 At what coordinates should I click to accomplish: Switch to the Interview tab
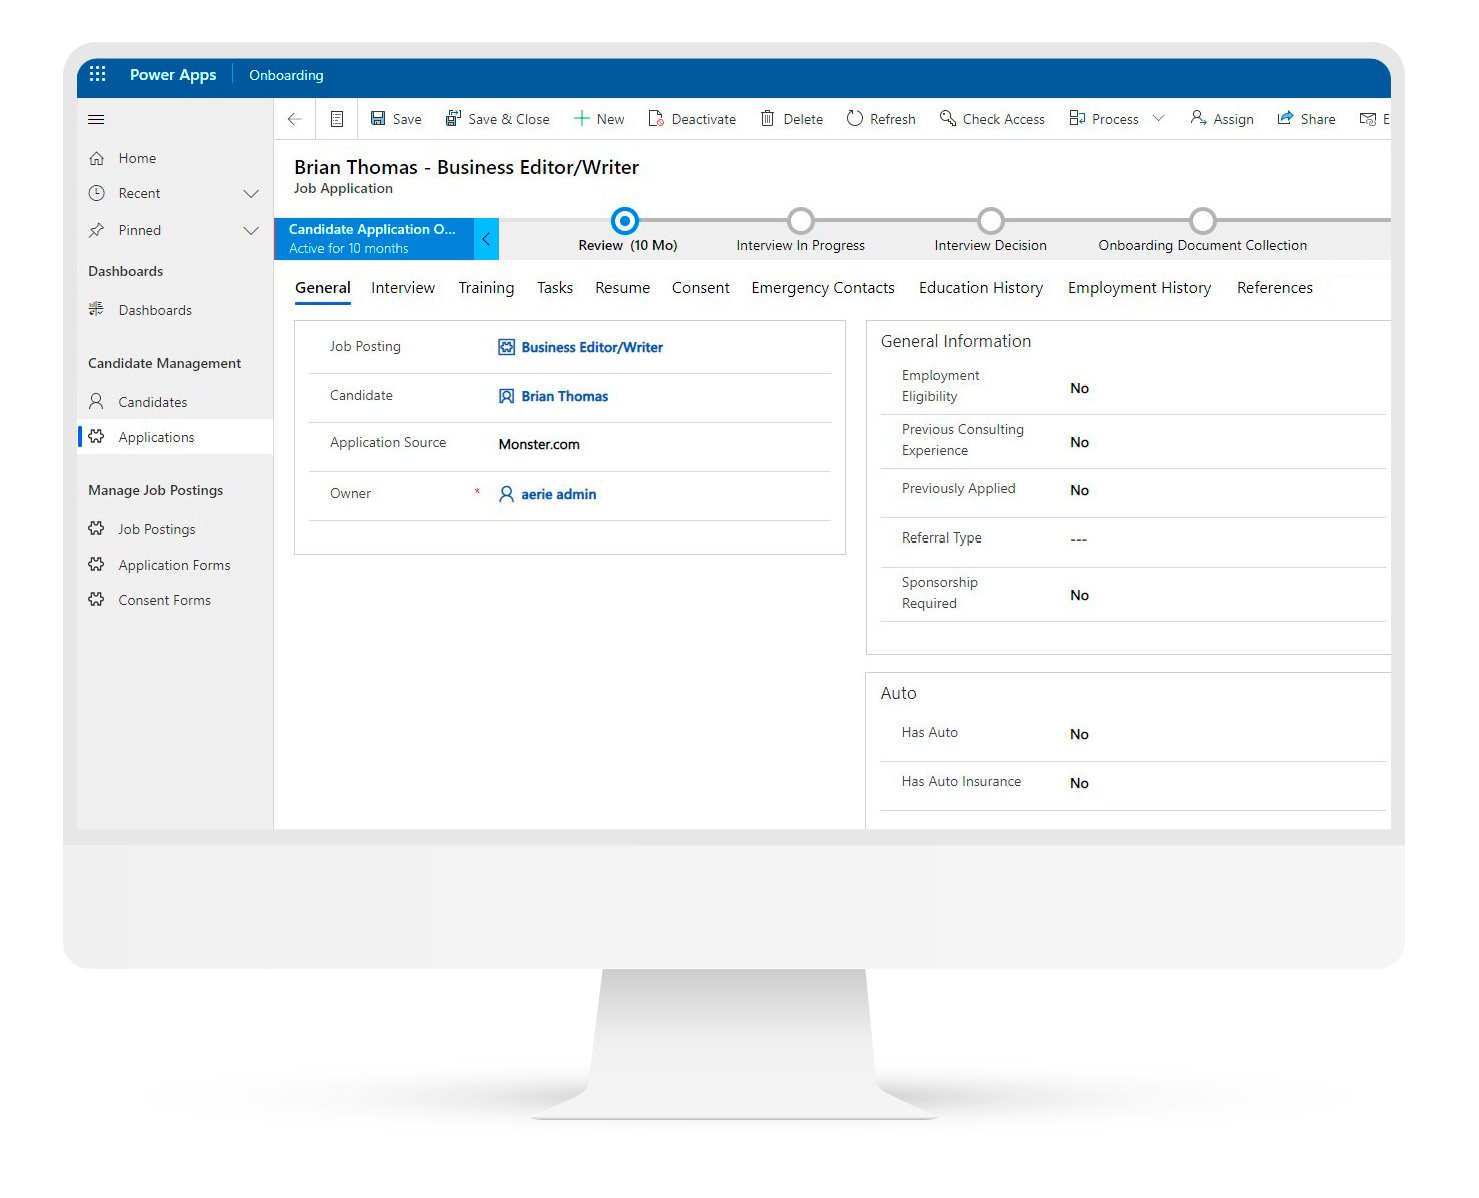coord(403,288)
